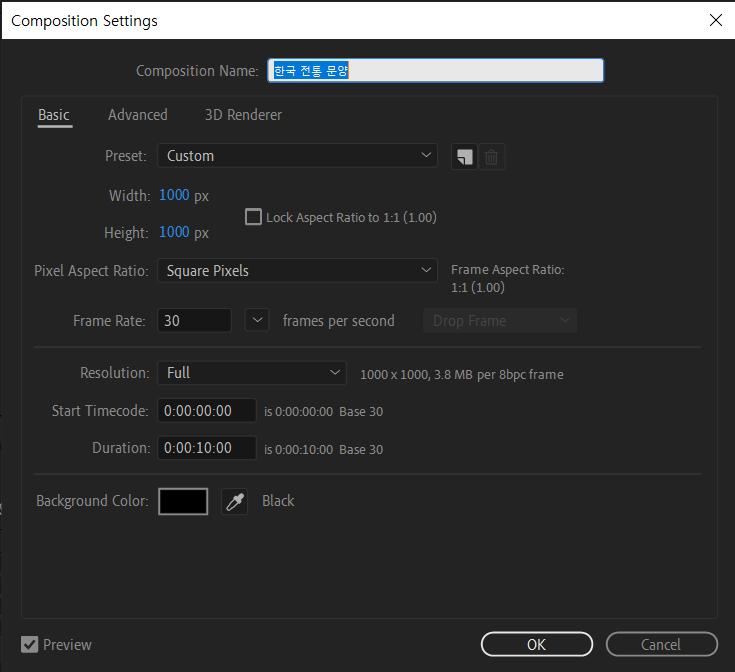Open the Resolution dropdown set to Full

point(252,373)
